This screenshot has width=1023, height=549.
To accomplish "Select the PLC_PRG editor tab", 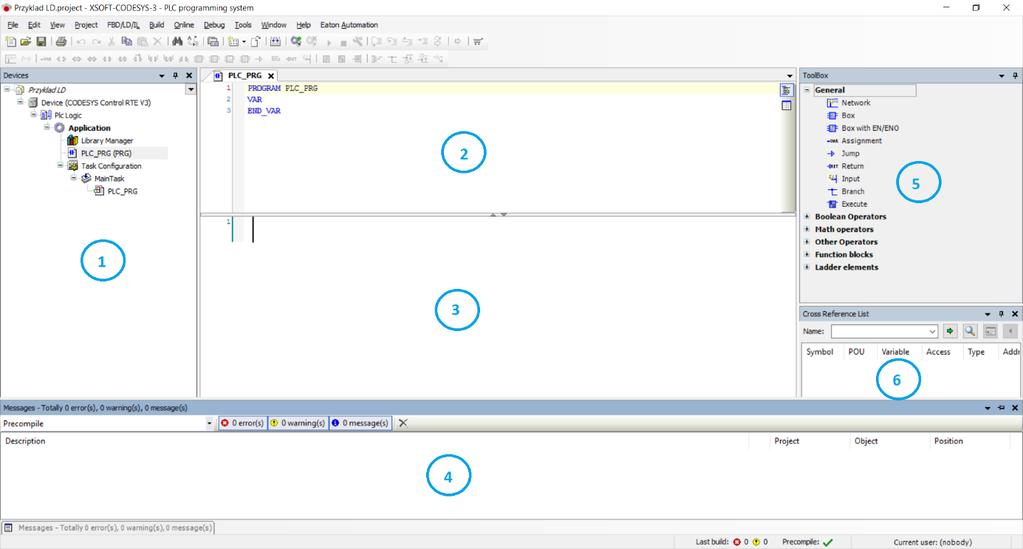I will coord(244,76).
